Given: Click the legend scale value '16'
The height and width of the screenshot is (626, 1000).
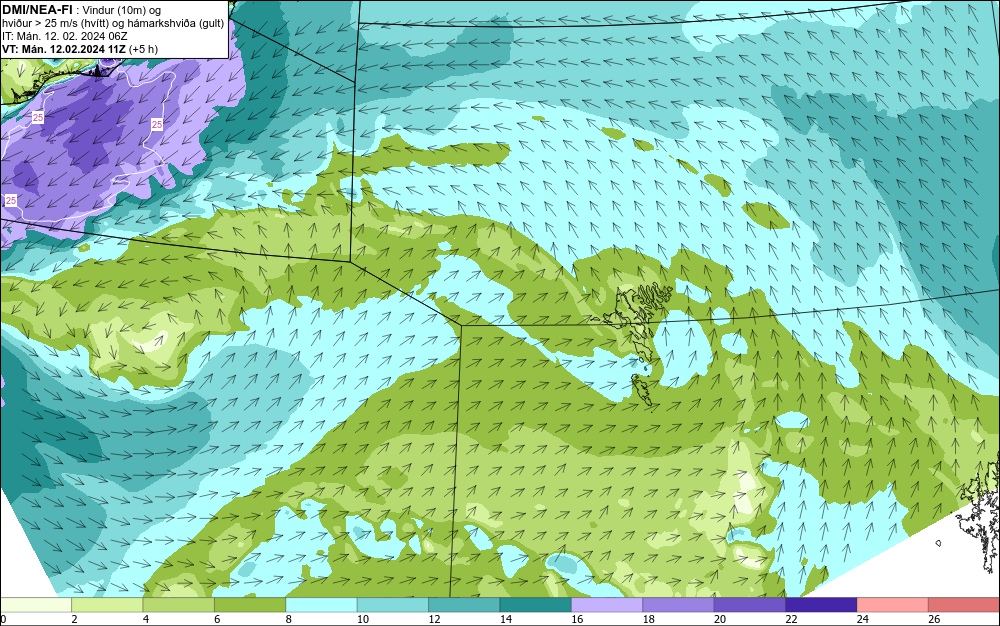Looking at the screenshot, I should click(577, 619).
